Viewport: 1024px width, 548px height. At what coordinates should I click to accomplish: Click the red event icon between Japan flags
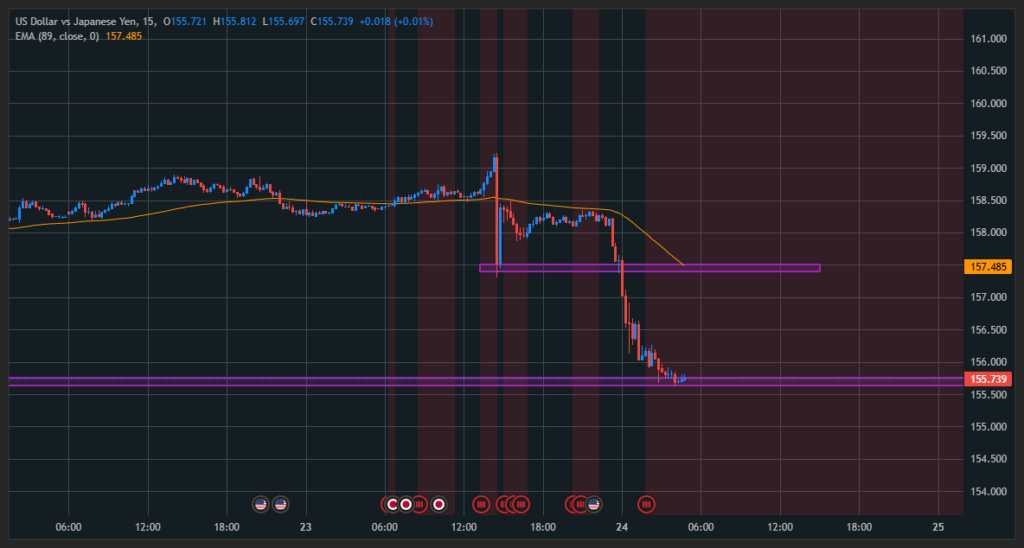click(x=420, y=503)
